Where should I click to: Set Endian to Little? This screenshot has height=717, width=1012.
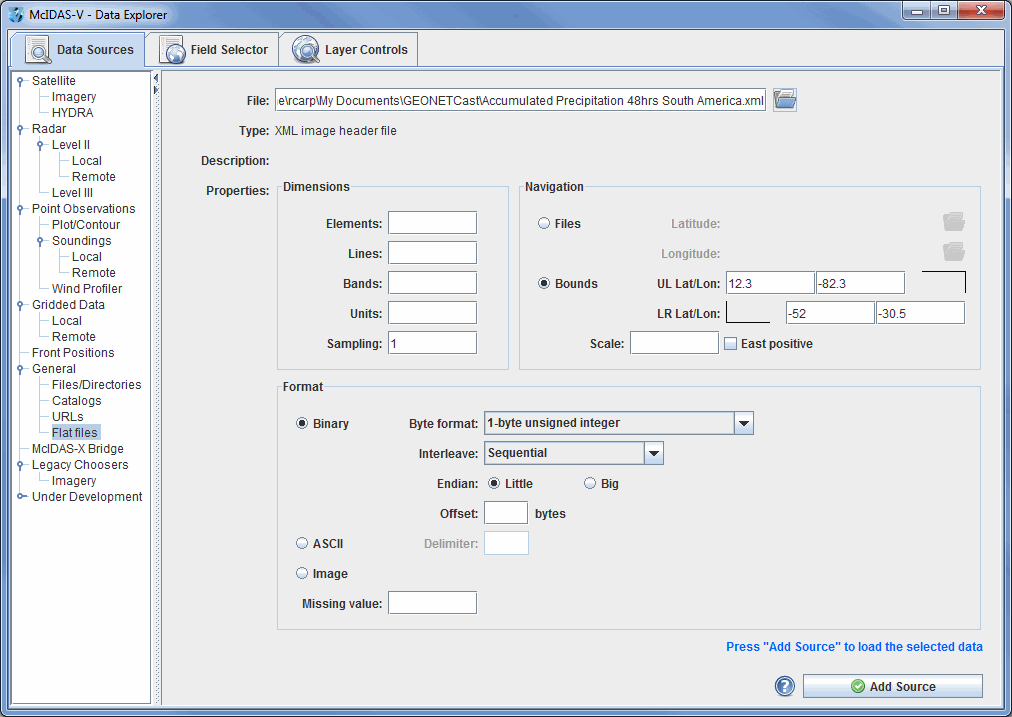tap(494, 483)
